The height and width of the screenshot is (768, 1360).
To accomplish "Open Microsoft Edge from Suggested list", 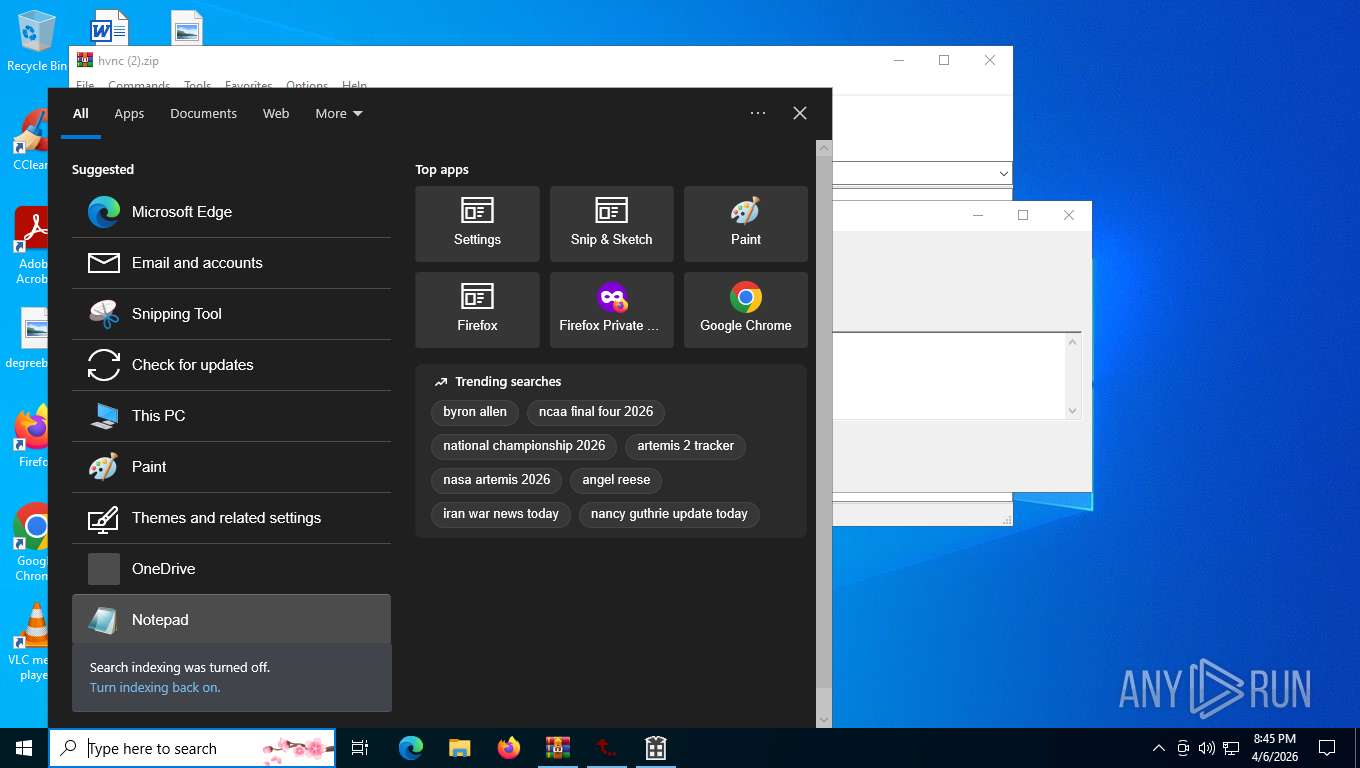I will [231, 212].
